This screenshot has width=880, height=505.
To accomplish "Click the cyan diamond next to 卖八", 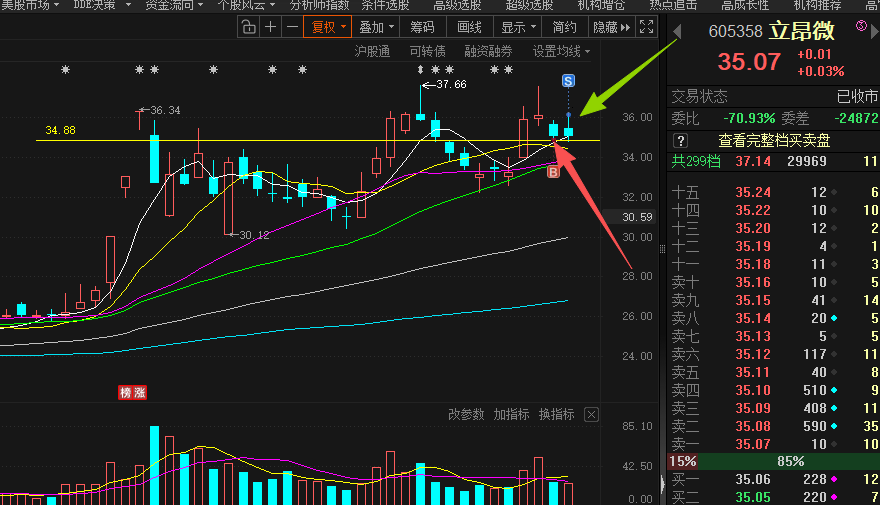I will [x=834, y=318].
